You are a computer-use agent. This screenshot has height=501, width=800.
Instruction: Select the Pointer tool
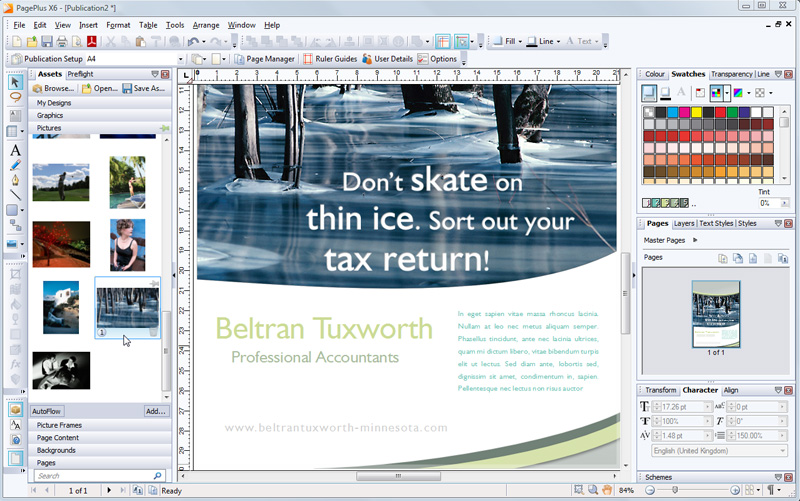click(15, 82)
